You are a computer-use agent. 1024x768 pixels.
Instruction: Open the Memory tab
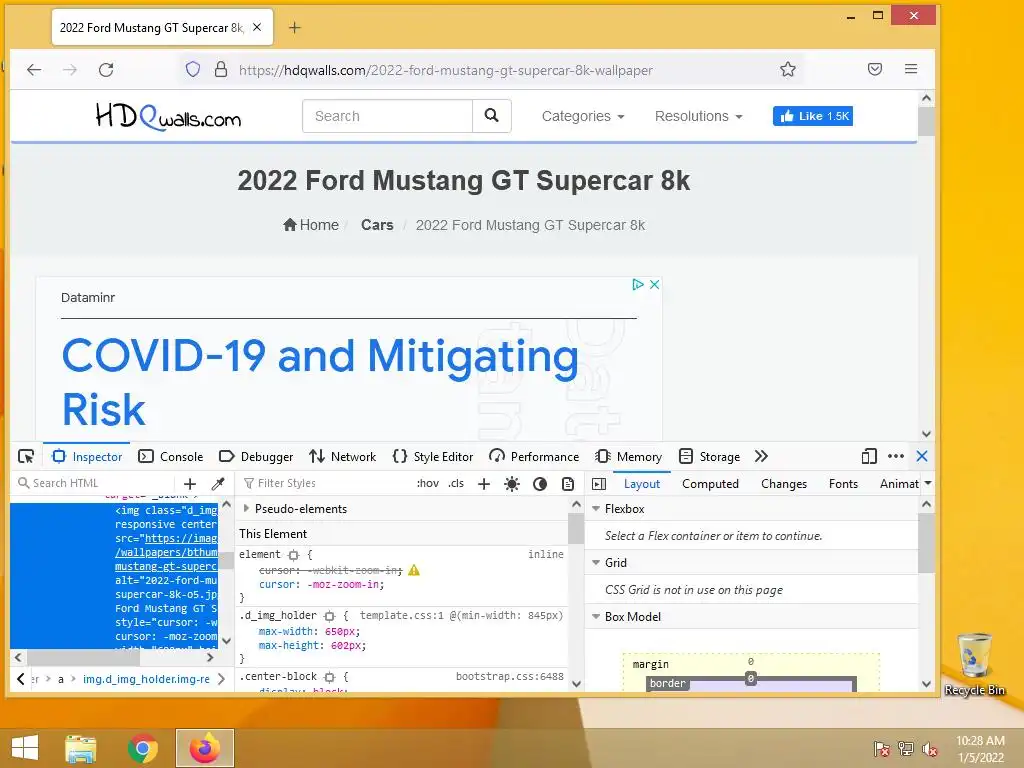(629, 456)
